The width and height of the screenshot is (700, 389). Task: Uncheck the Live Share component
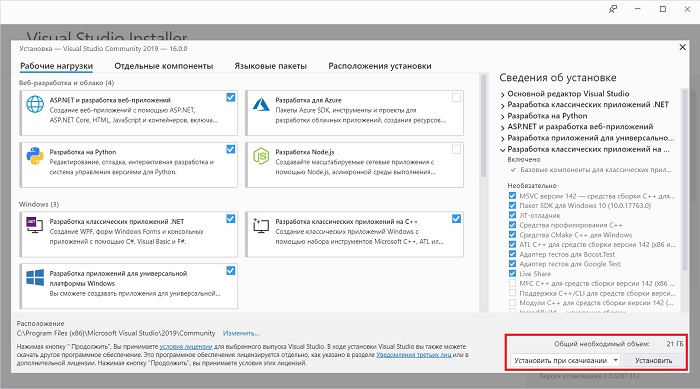tap(512, 273)
